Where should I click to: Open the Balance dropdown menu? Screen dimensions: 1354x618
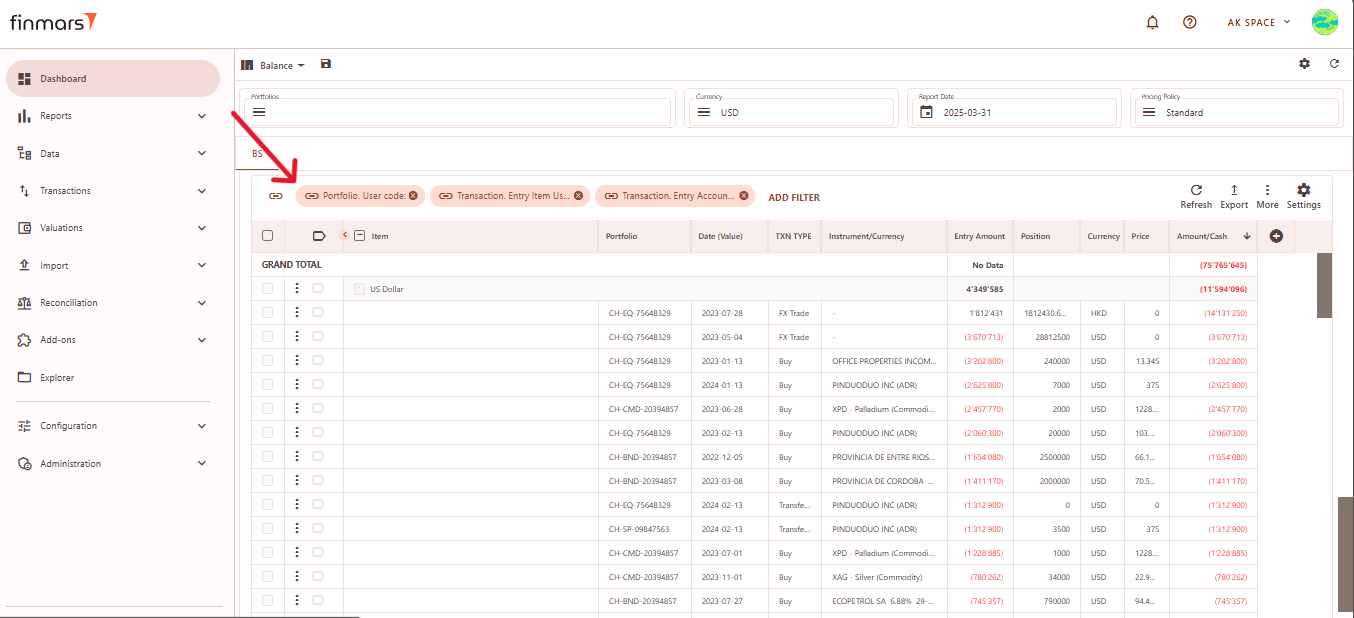(x=273, y=65)
